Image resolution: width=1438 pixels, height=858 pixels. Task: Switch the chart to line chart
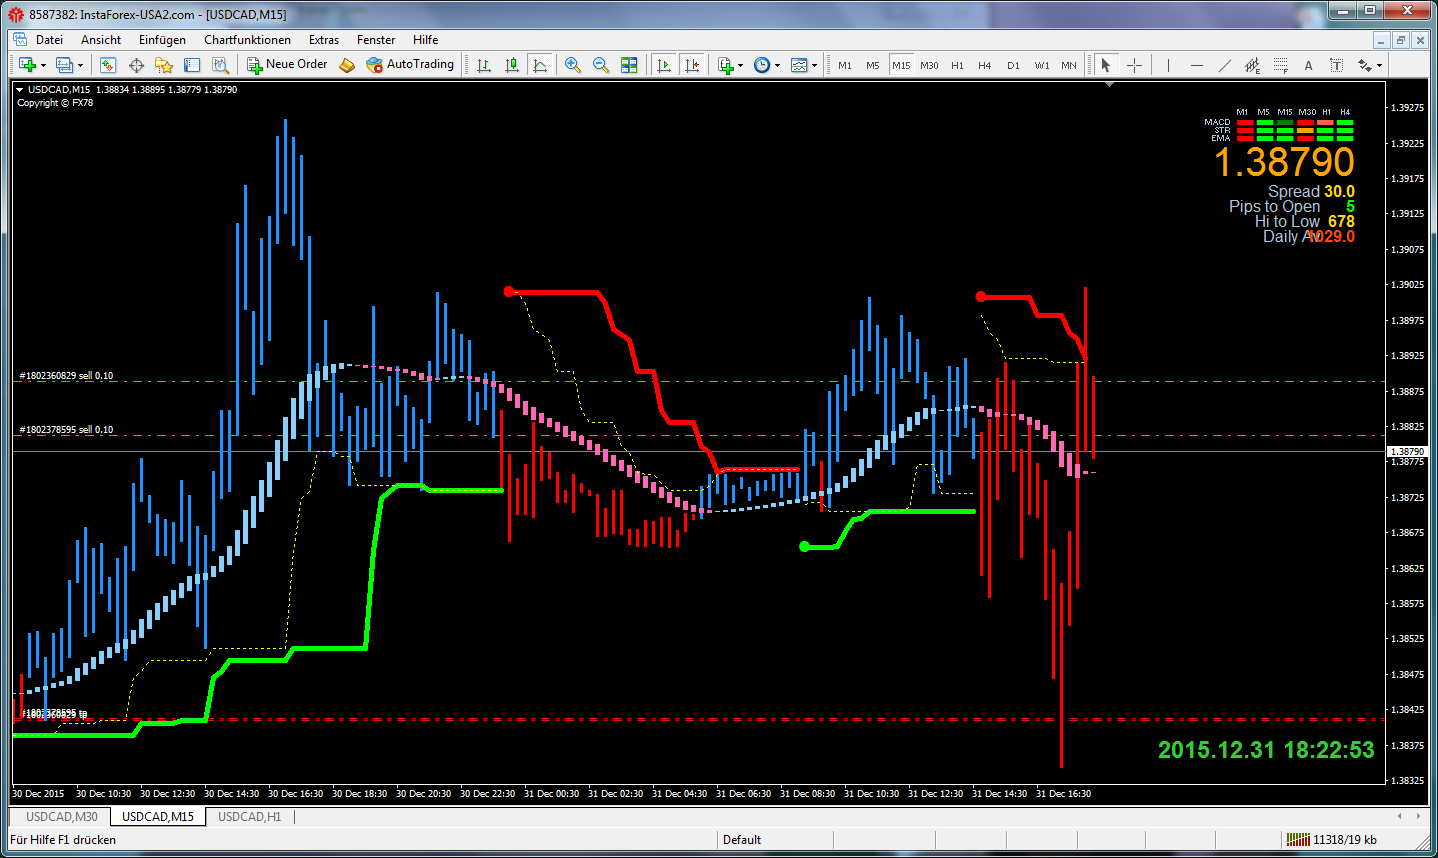click(x=540, y=65)
